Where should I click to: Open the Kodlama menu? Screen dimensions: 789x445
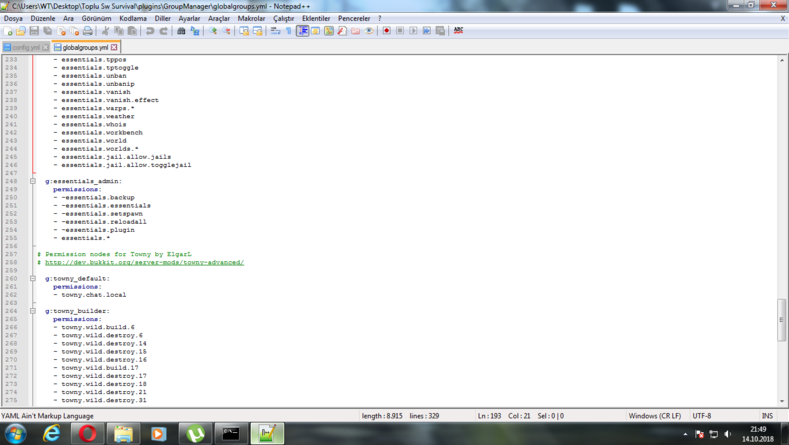133,18
